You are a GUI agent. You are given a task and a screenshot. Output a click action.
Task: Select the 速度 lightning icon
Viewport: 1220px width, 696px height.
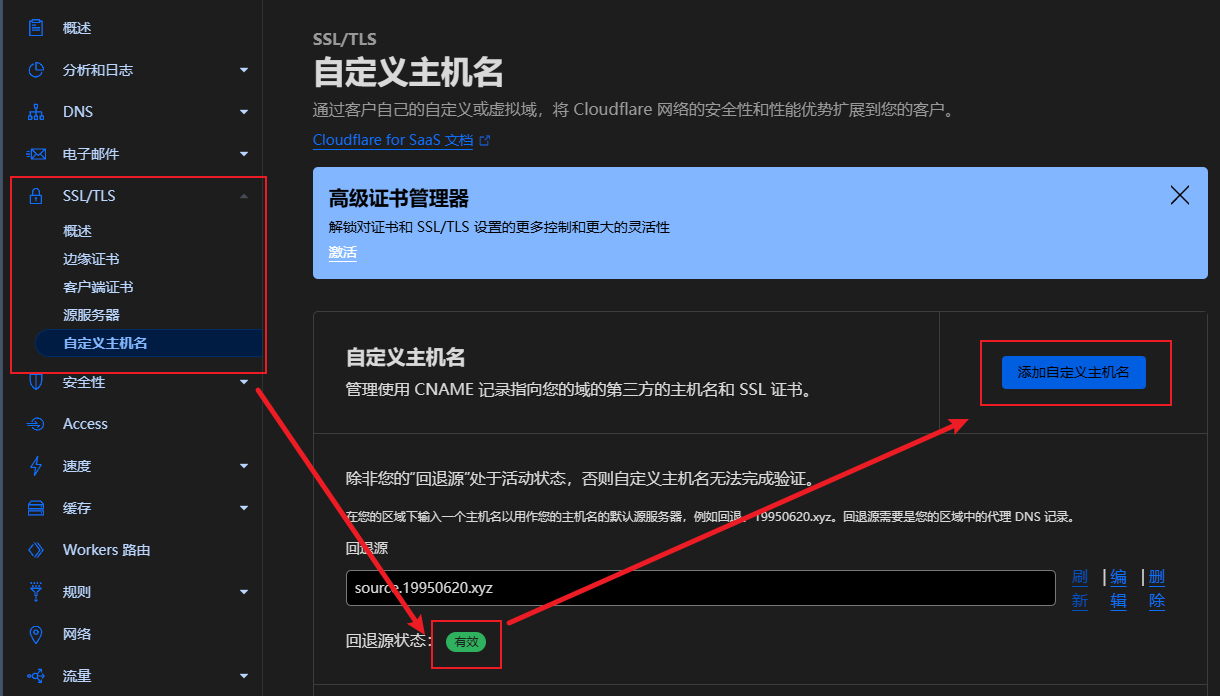(36, 465)
